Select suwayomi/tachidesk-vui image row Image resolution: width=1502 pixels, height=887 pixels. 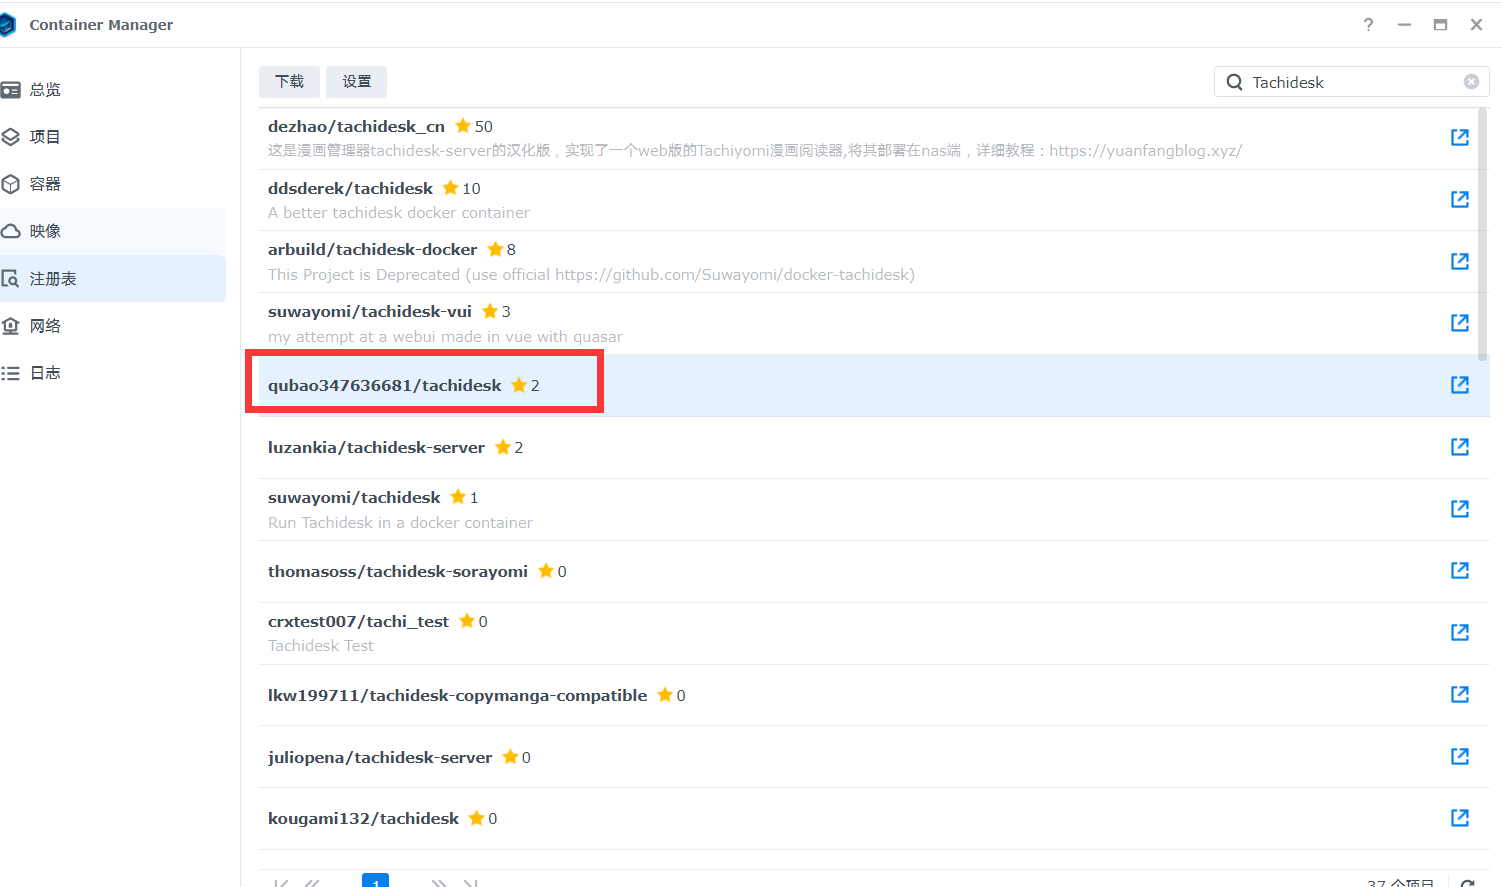point(874,324)
